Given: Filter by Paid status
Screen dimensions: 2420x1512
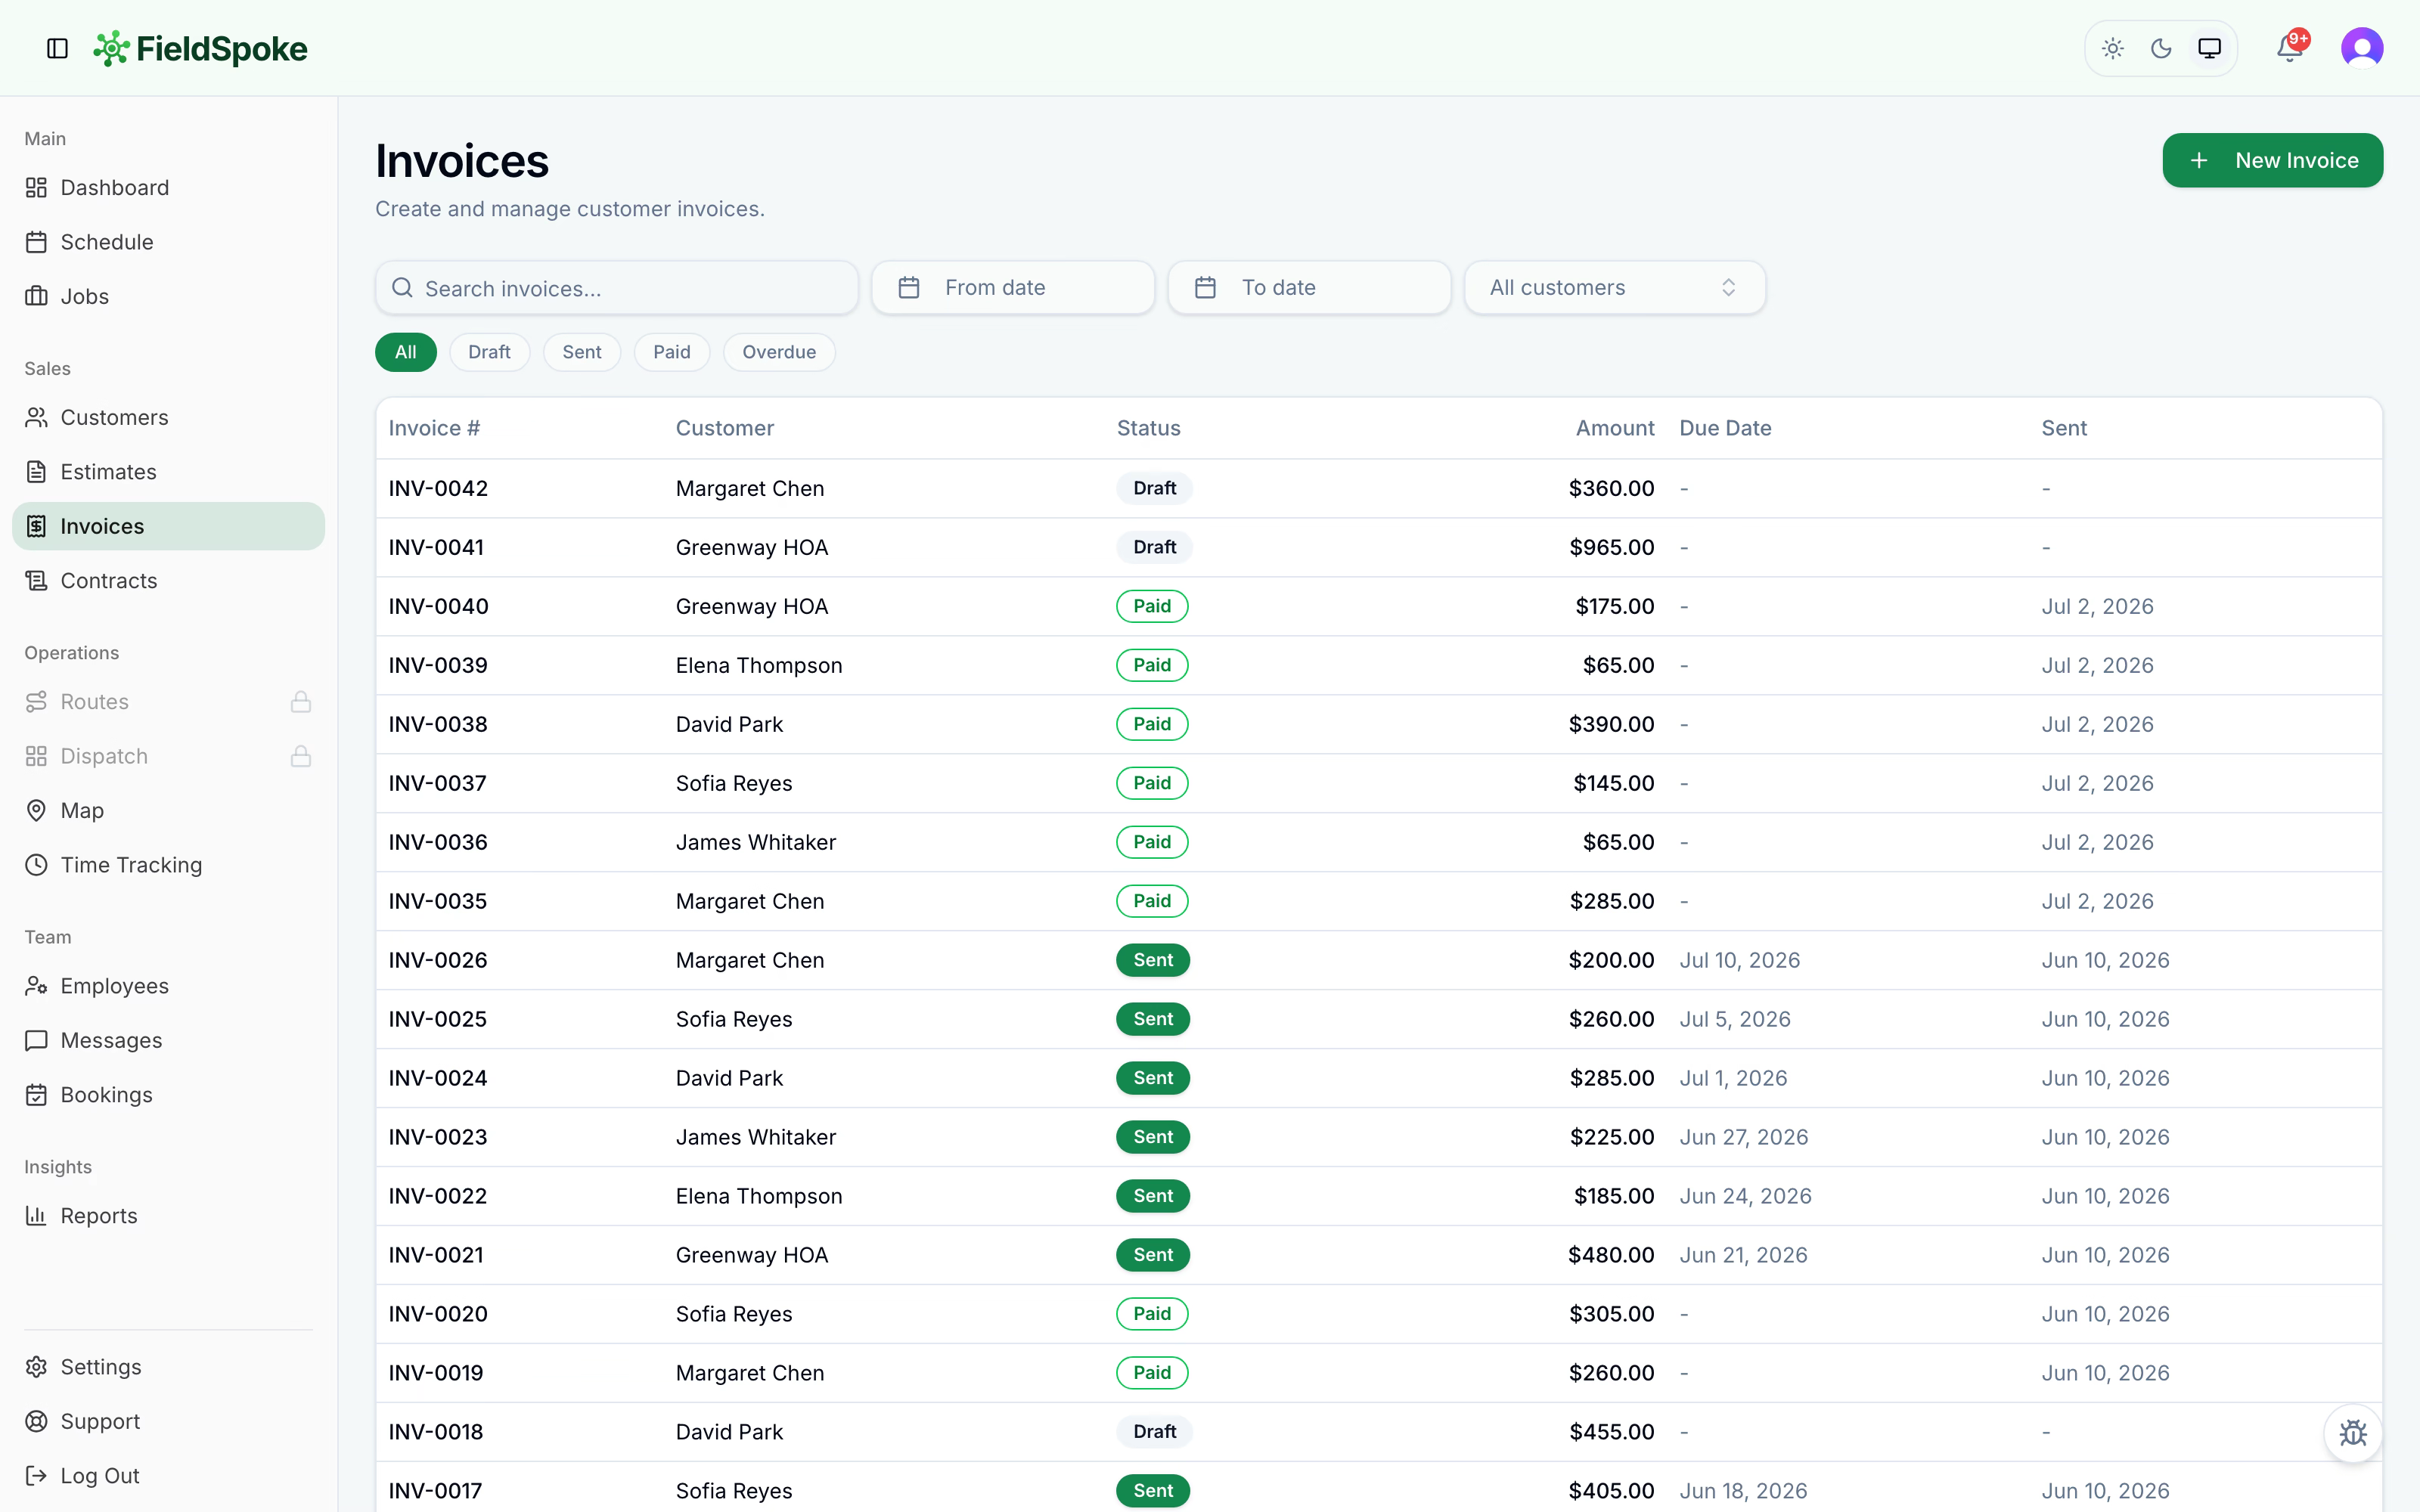Looking at the screenshot, I should tap(672, 352).
